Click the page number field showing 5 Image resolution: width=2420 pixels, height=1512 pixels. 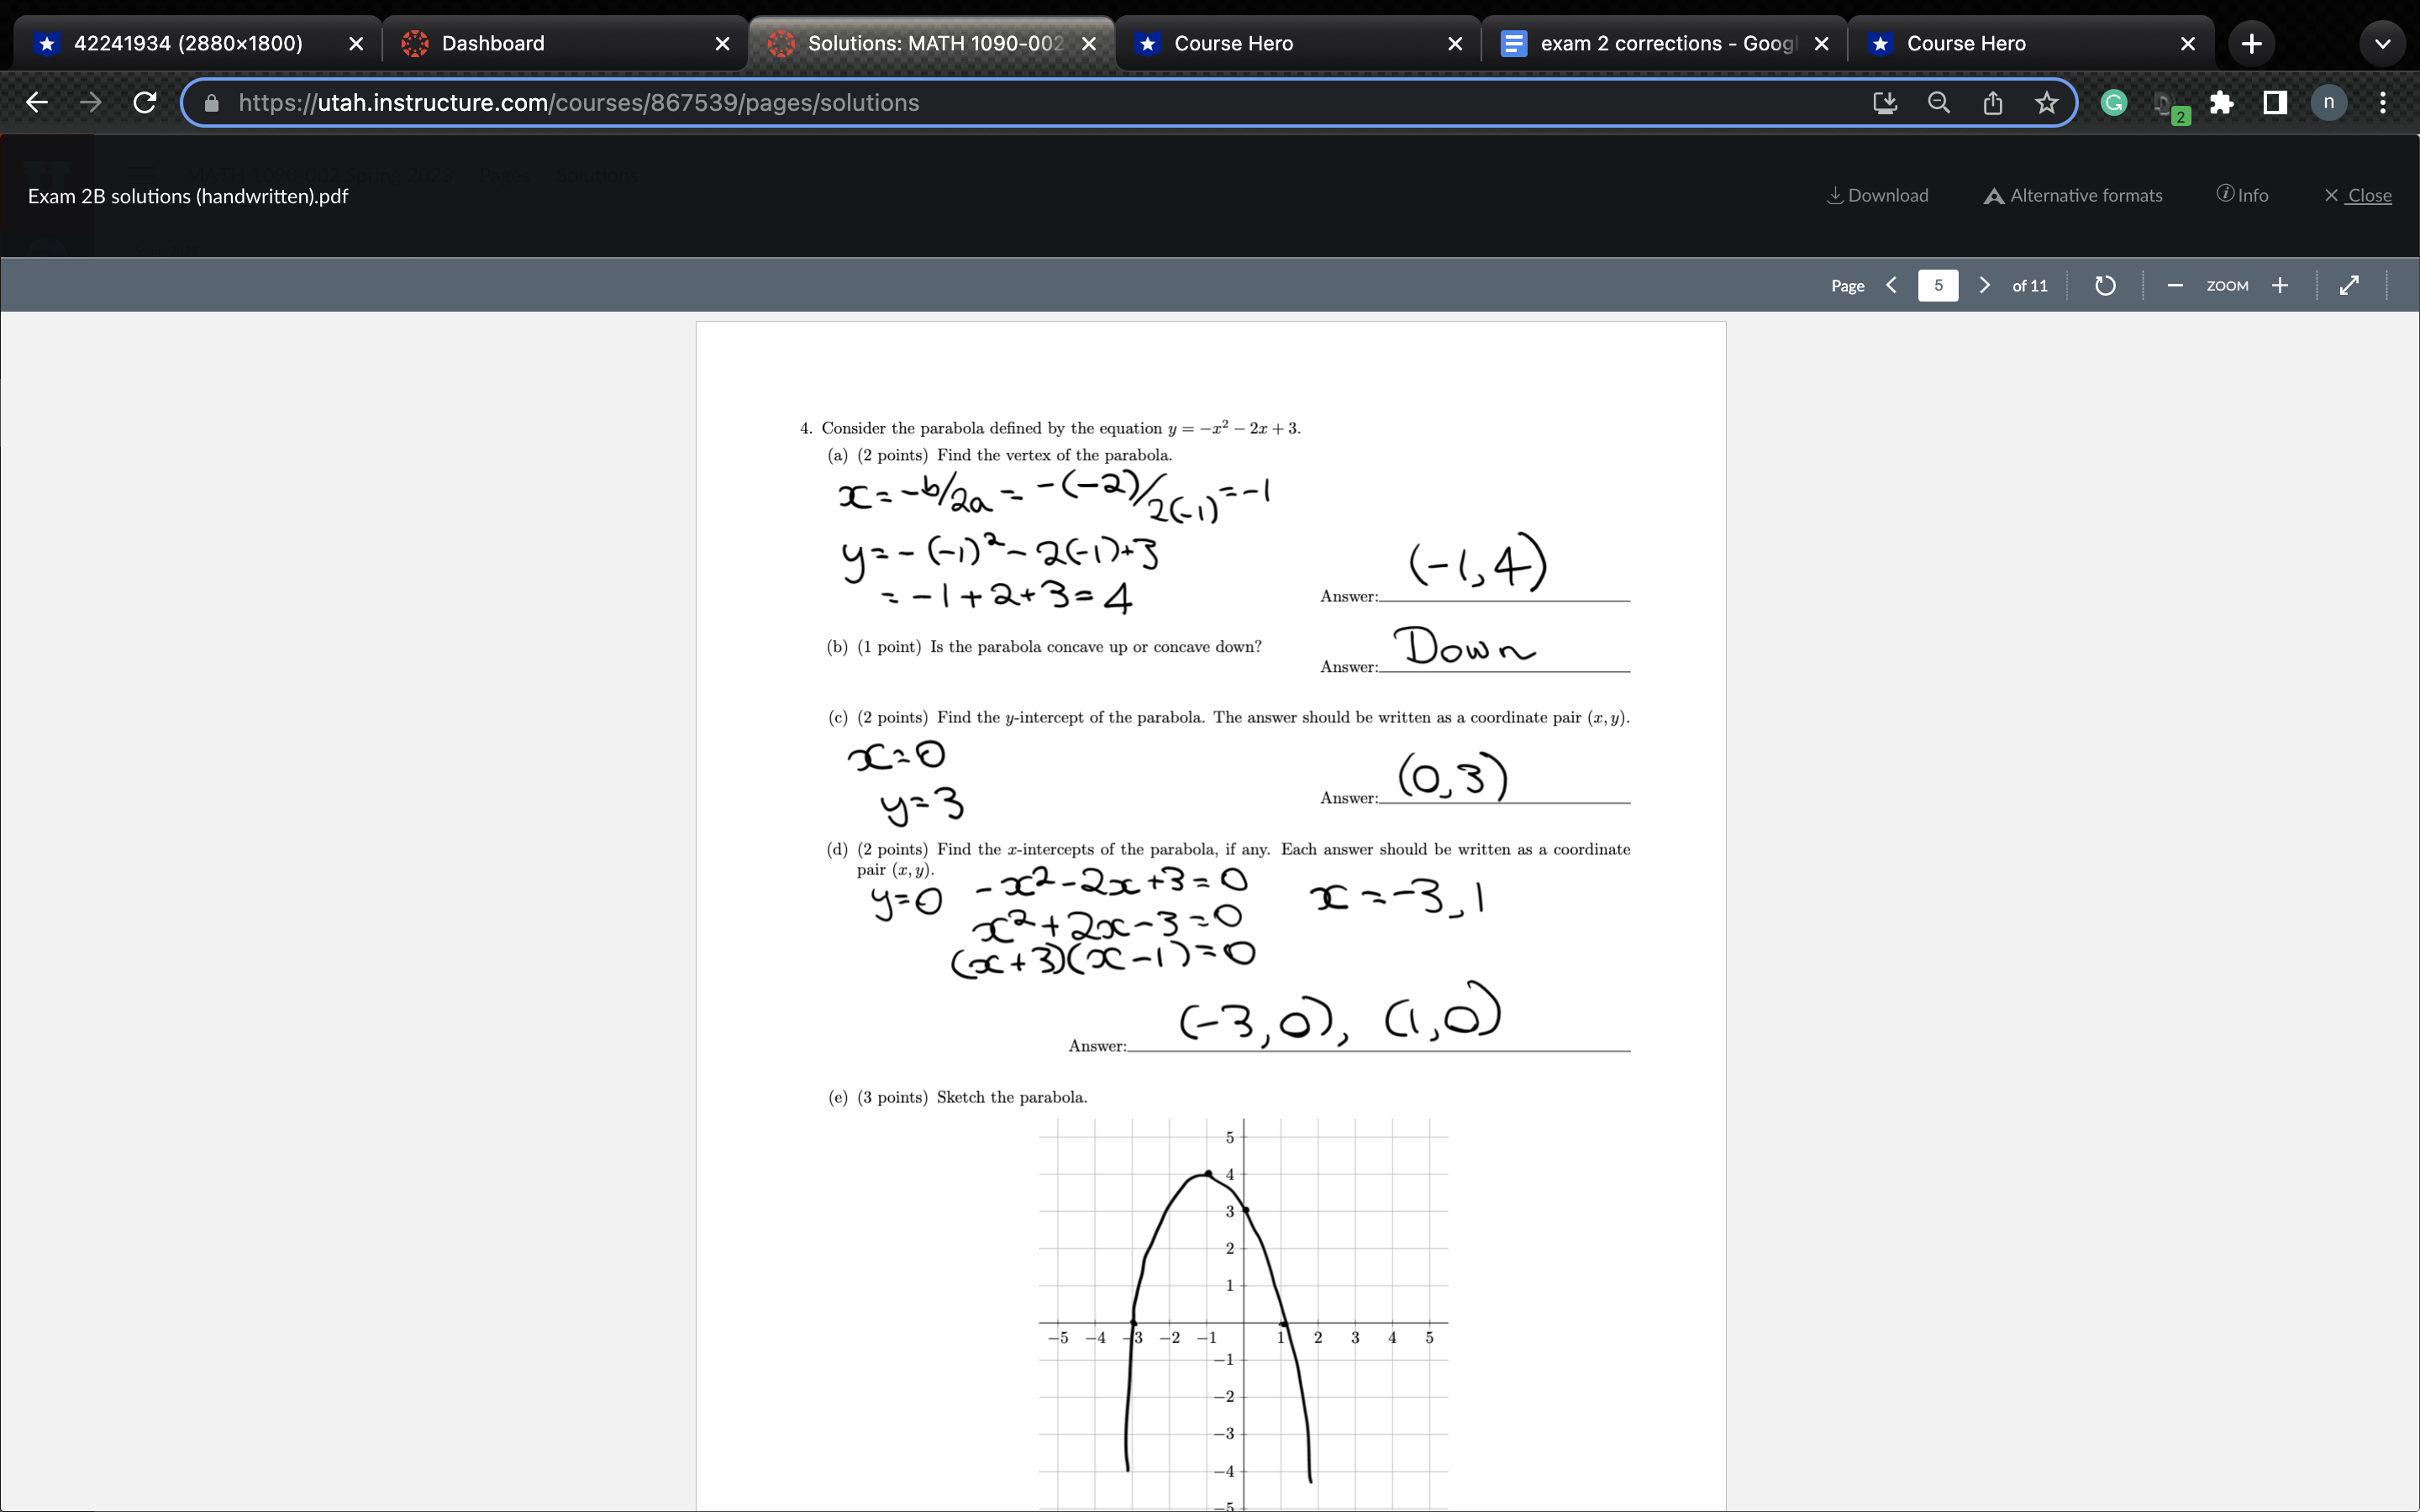1938,285
